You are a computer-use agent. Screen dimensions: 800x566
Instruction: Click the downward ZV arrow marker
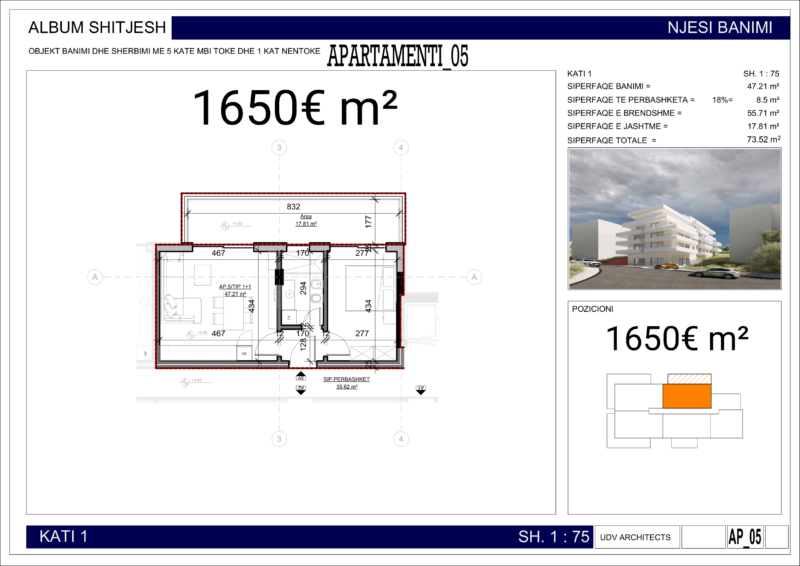point(301,390)
